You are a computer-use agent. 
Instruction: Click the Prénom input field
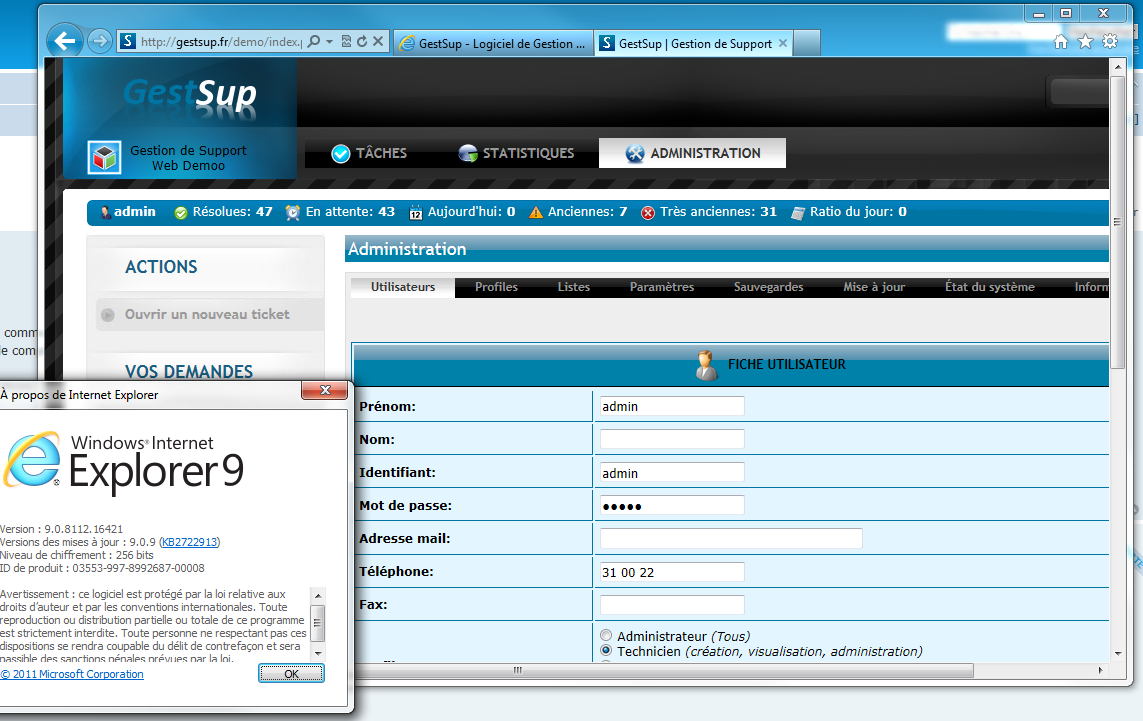pos(672,406)
